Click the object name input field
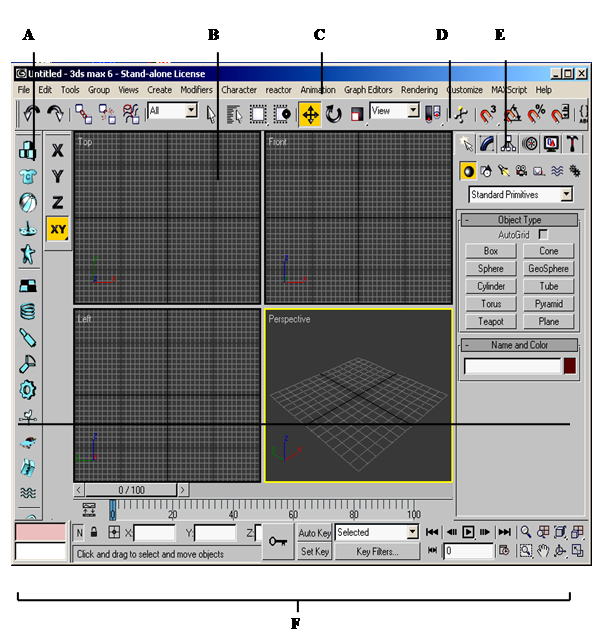 click(512, 366)
